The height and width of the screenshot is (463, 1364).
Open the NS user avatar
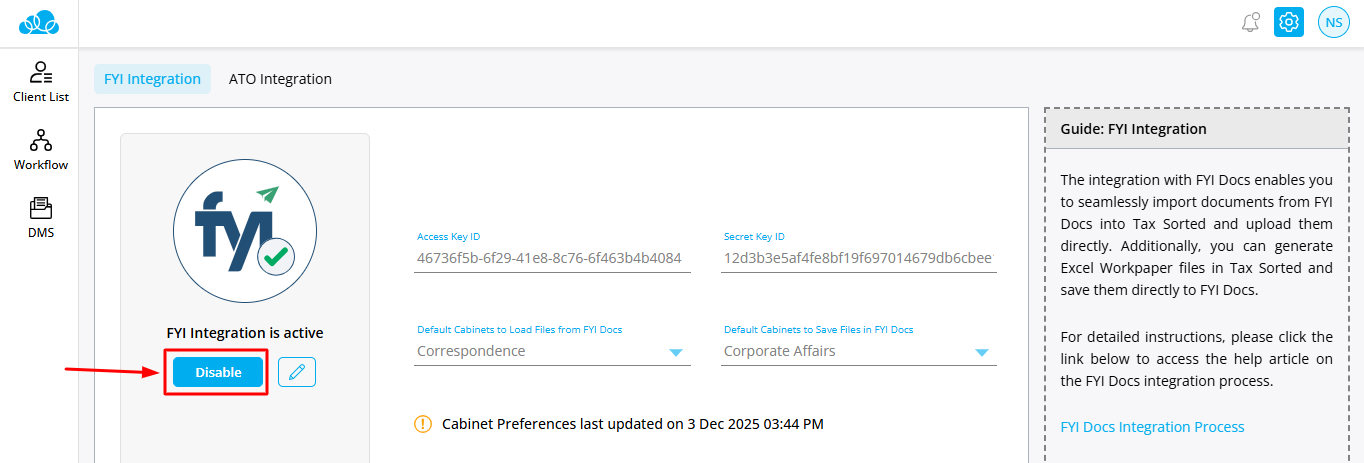(x=1334, y=22)
